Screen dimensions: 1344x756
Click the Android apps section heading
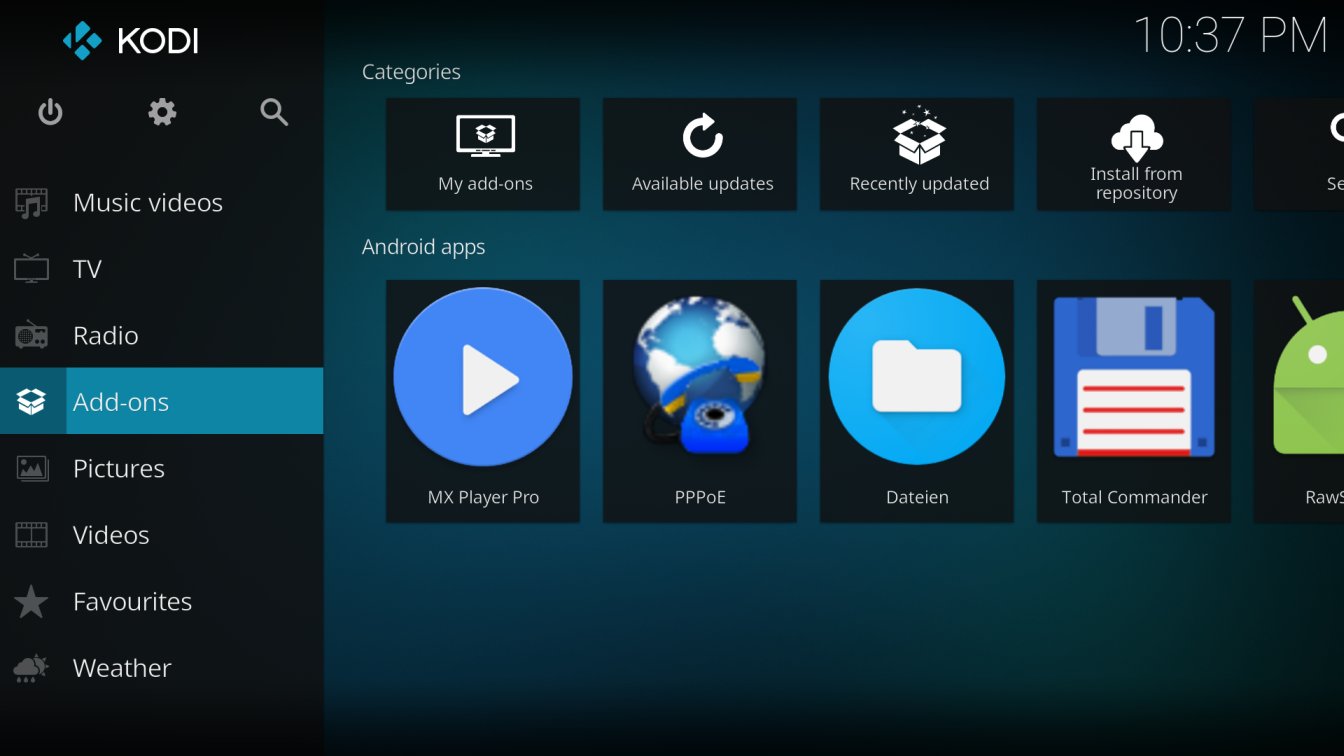[x=423, y=247]
